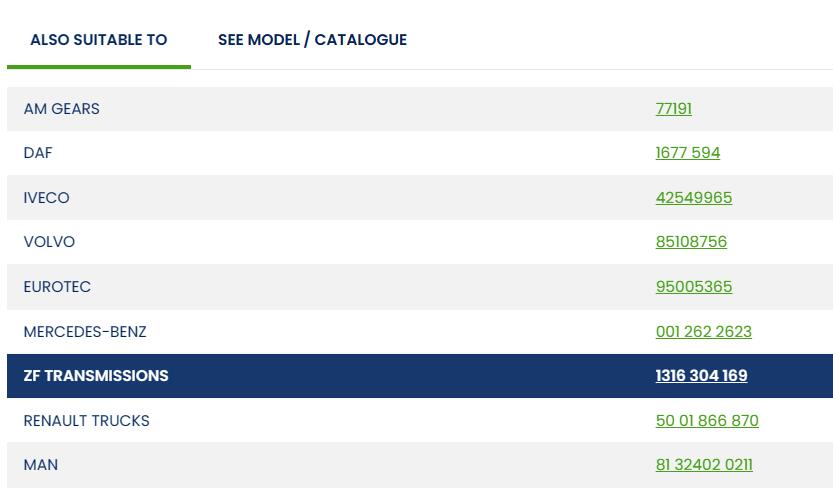This screenshot has height=500, width=833.
Task: Click the MERCEDES-BENZ brand name
Action: tap(84, 332)
